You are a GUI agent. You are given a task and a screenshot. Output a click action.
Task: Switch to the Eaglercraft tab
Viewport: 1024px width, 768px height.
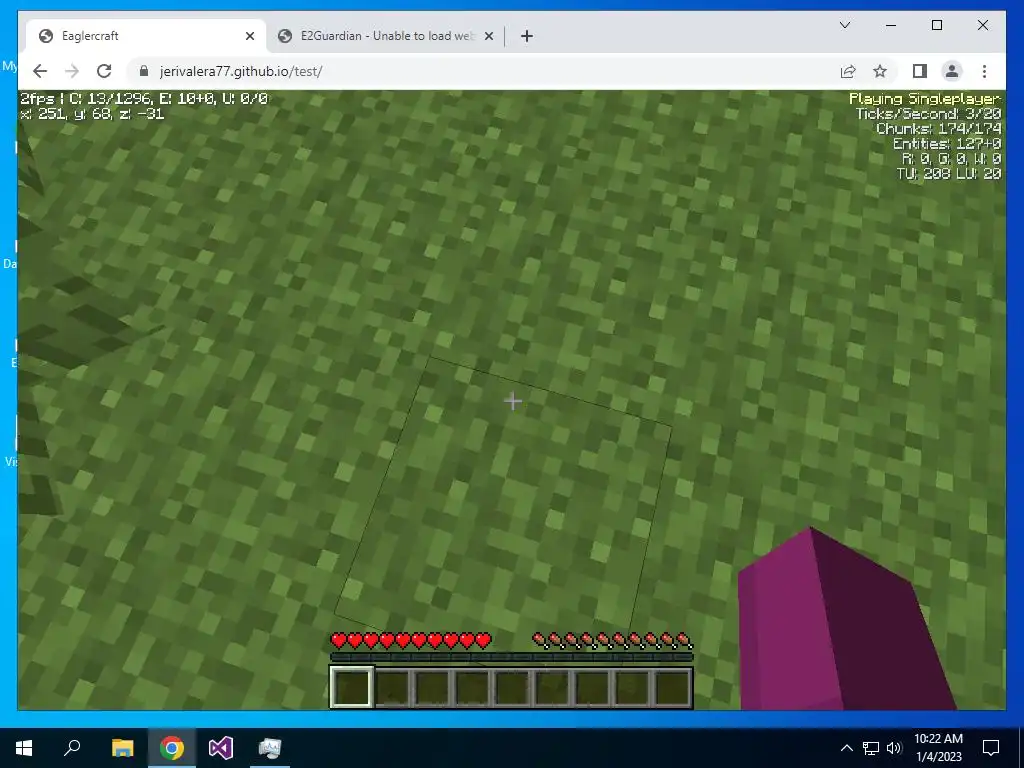(x=144, y=36)
